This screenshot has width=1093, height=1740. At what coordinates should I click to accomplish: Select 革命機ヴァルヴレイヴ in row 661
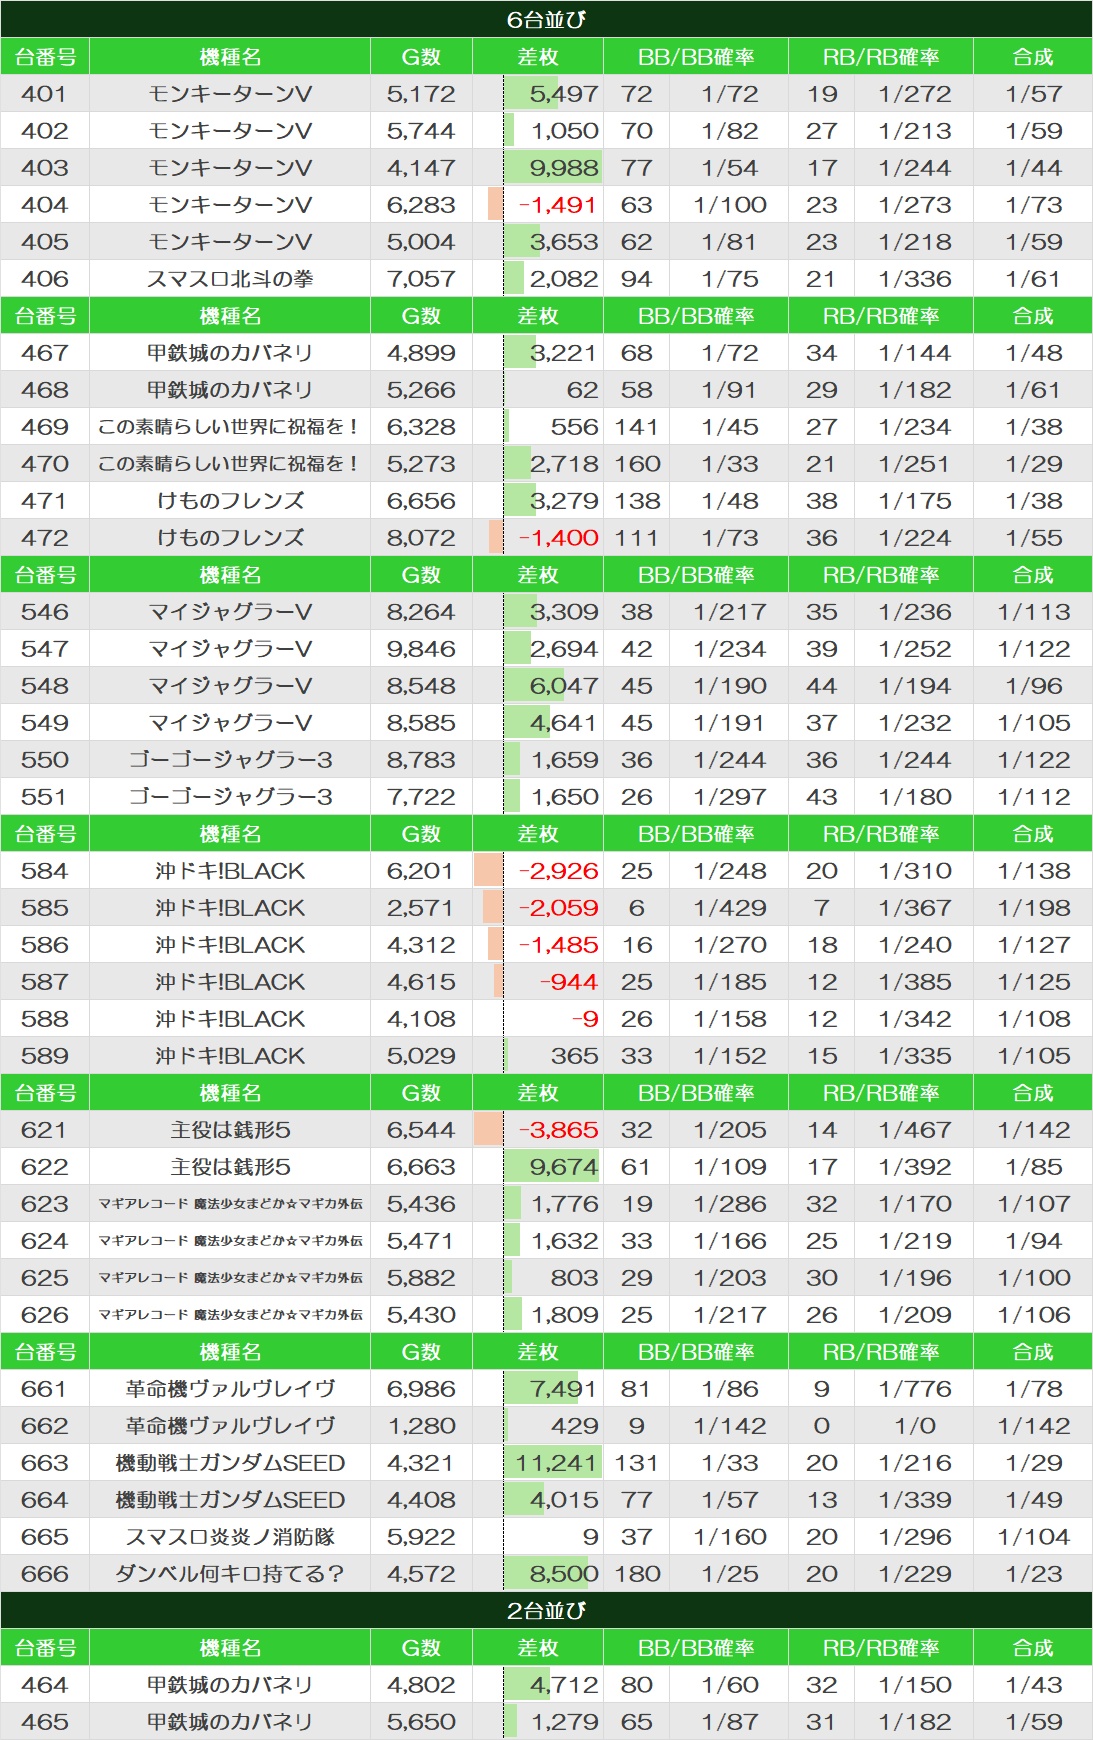click(230, 1389)
